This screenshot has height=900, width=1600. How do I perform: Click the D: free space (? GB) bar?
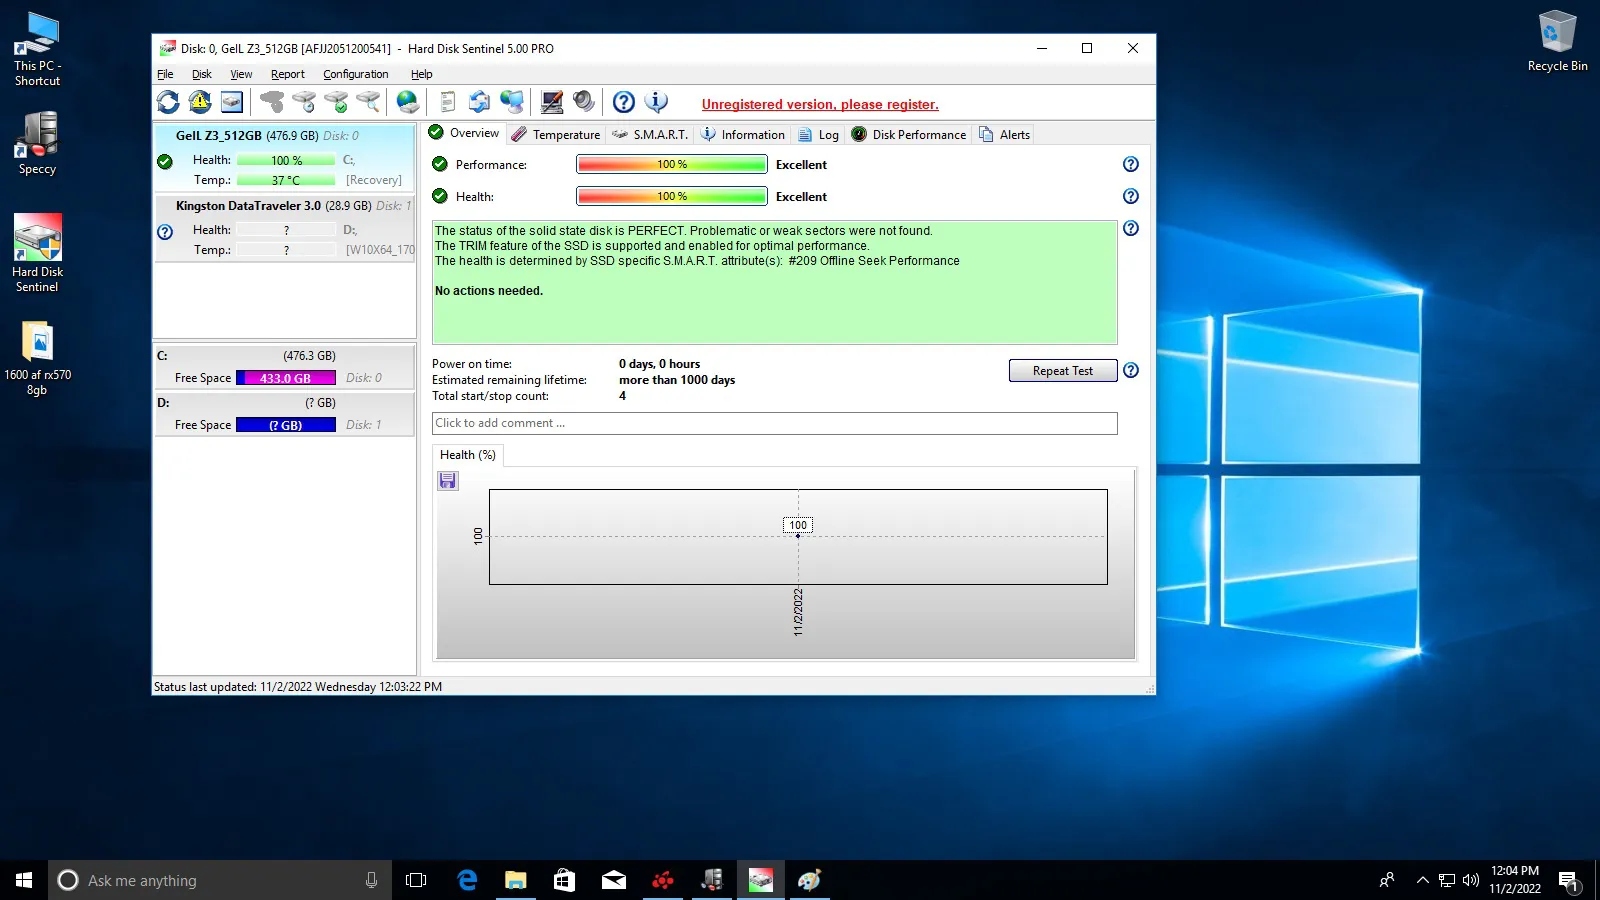click(x=286, y=425)
